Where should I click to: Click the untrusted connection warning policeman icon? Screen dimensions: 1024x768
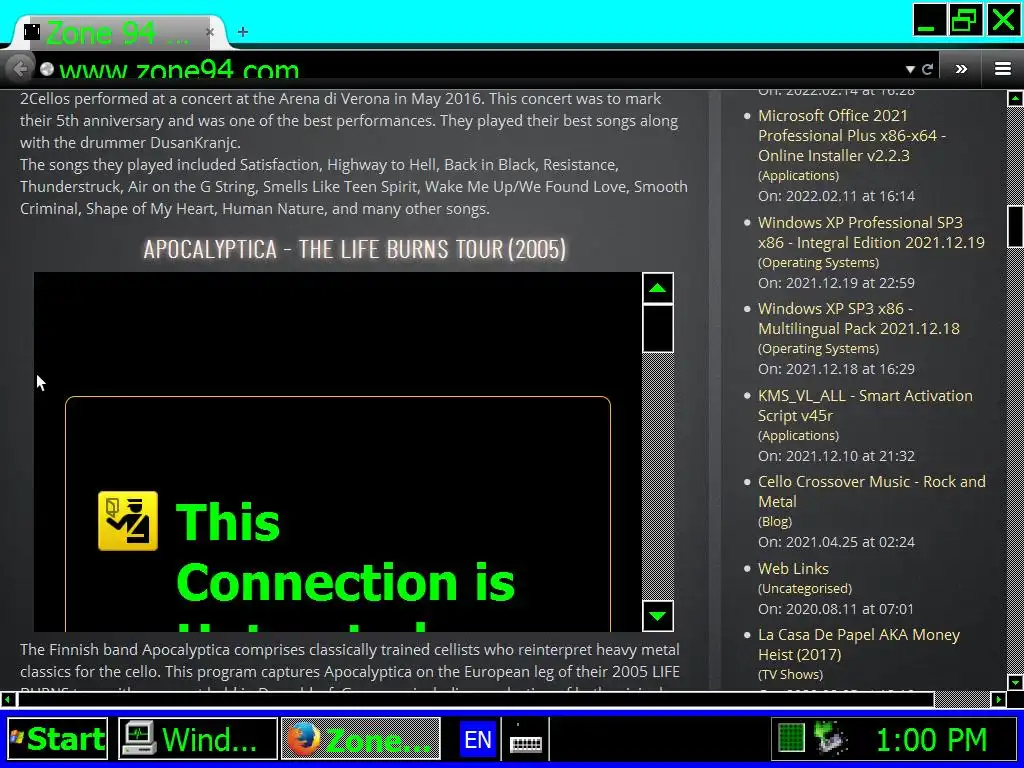tap(128, 520)
